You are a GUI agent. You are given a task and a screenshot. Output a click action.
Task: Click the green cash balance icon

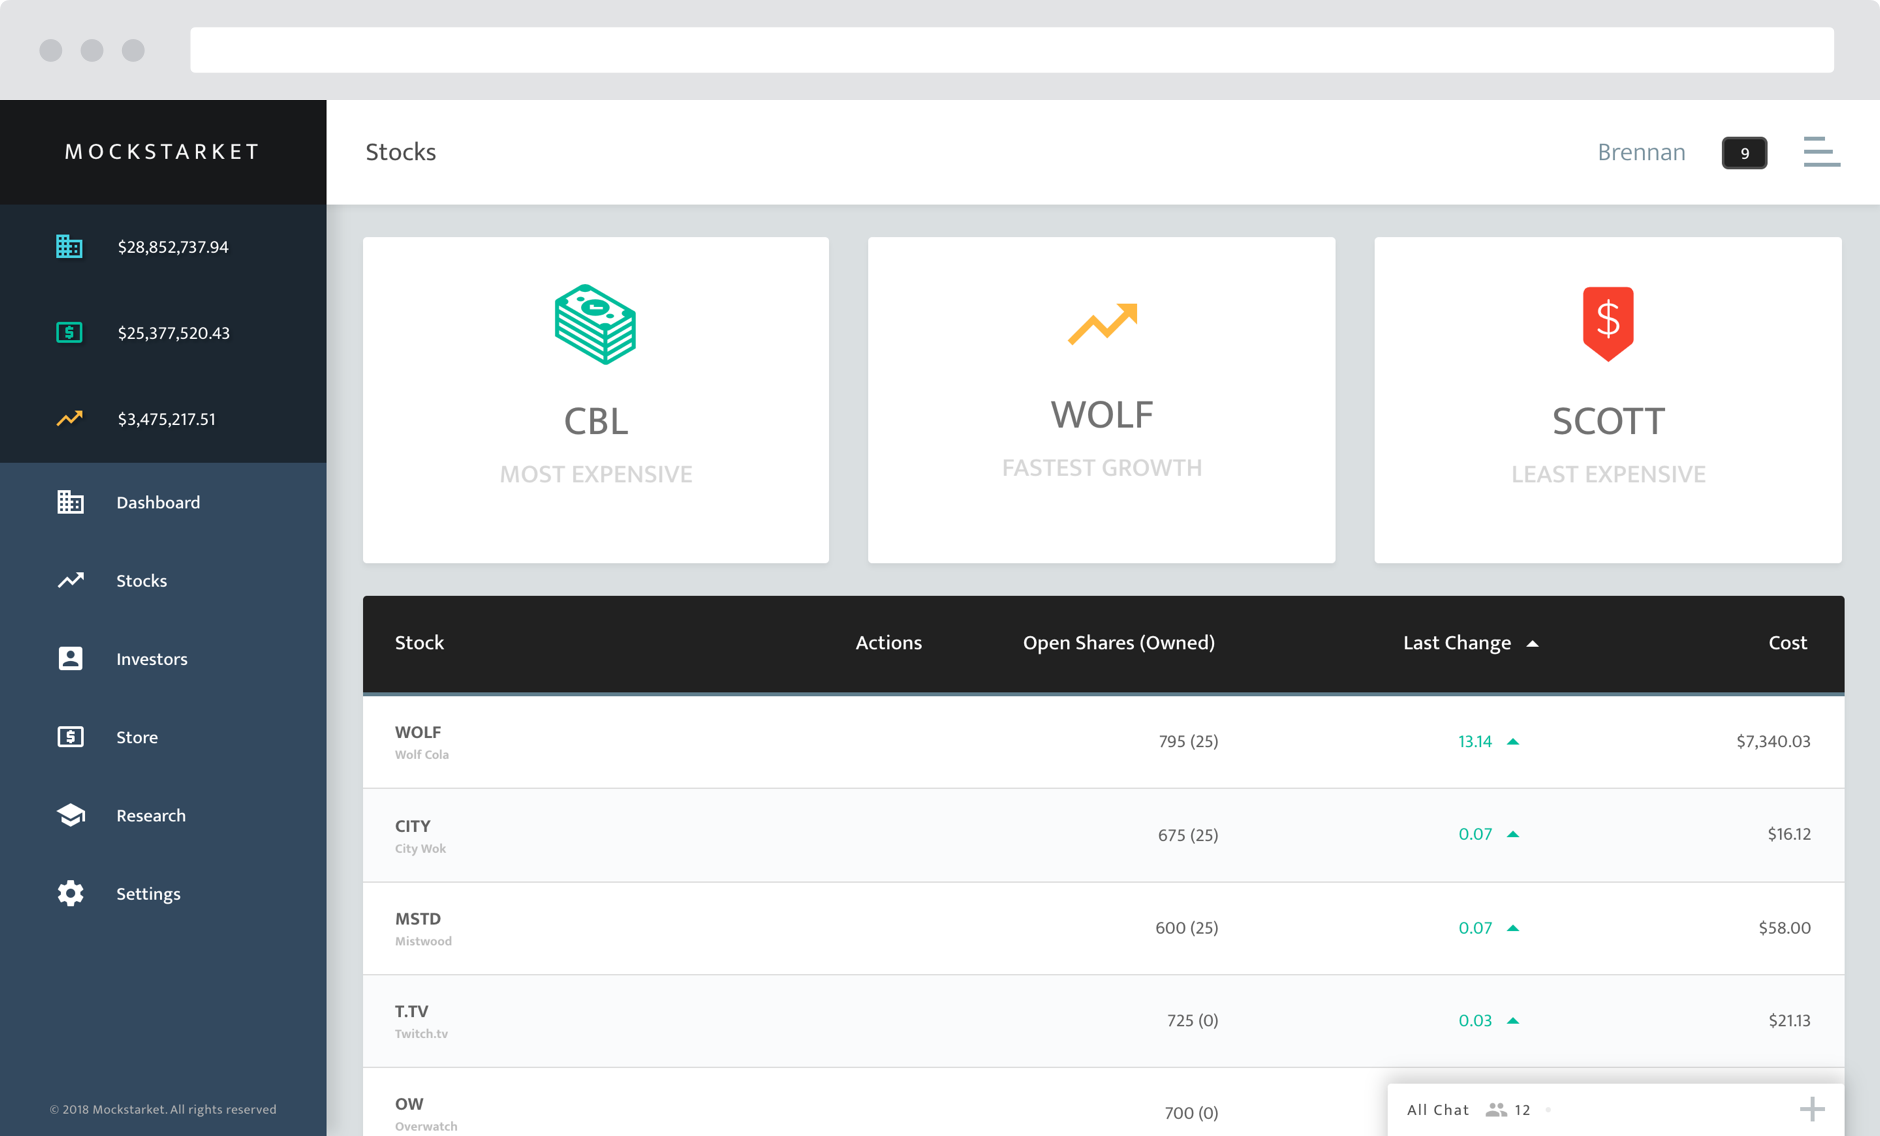(x=69, y=333)
